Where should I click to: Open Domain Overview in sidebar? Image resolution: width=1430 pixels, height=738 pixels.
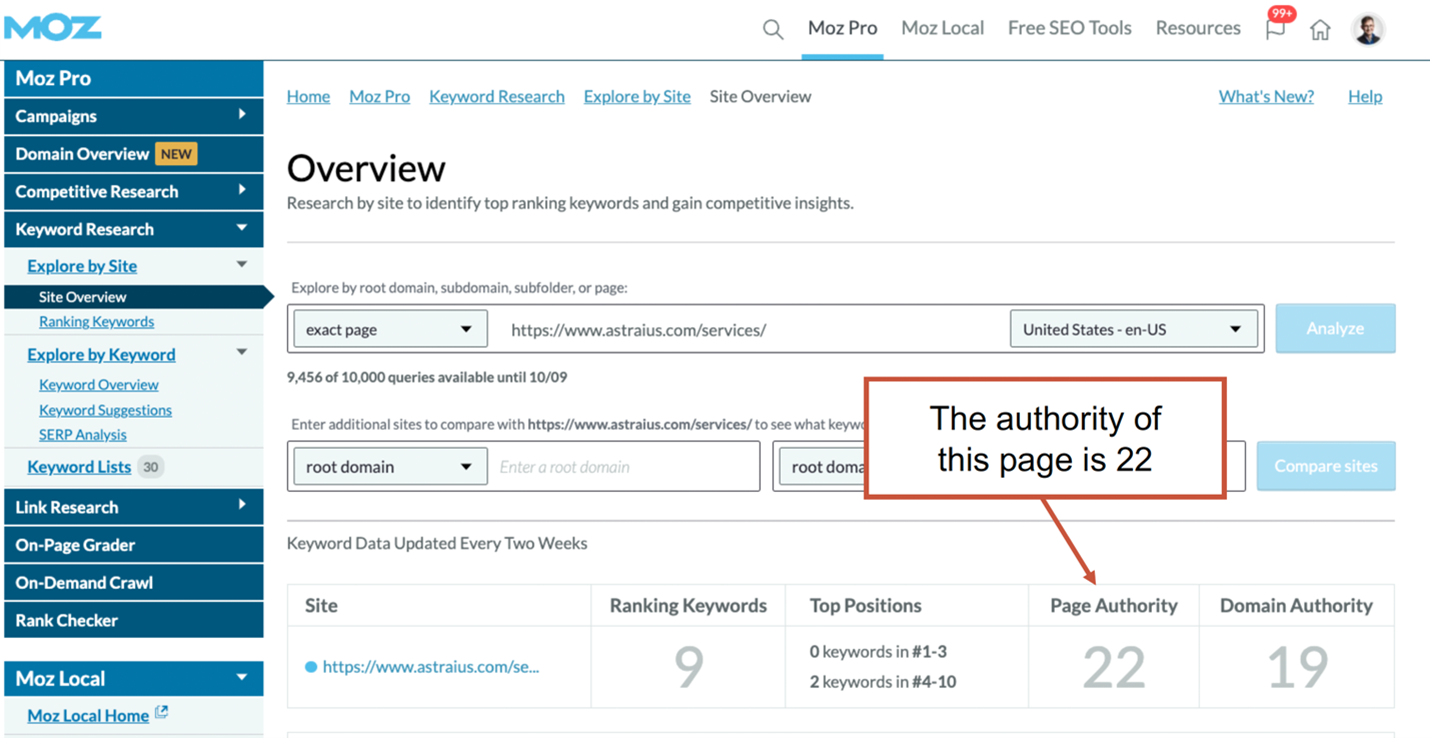coord(134,154)
